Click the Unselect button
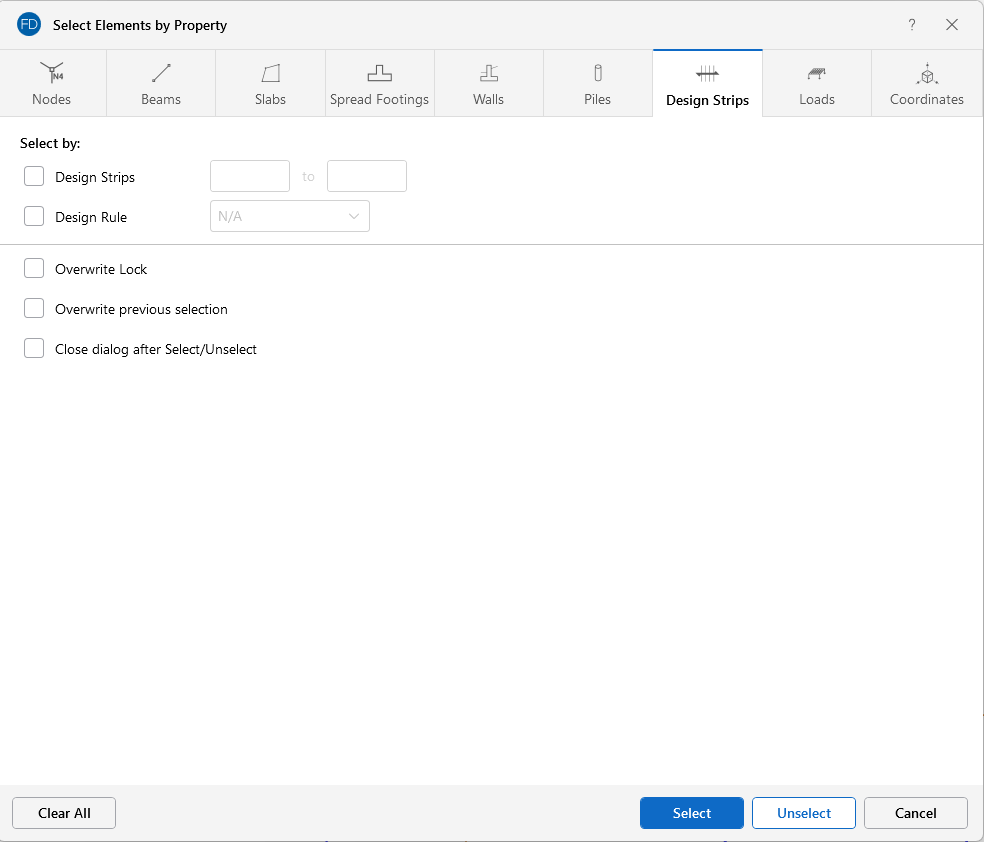 [804, 813]
